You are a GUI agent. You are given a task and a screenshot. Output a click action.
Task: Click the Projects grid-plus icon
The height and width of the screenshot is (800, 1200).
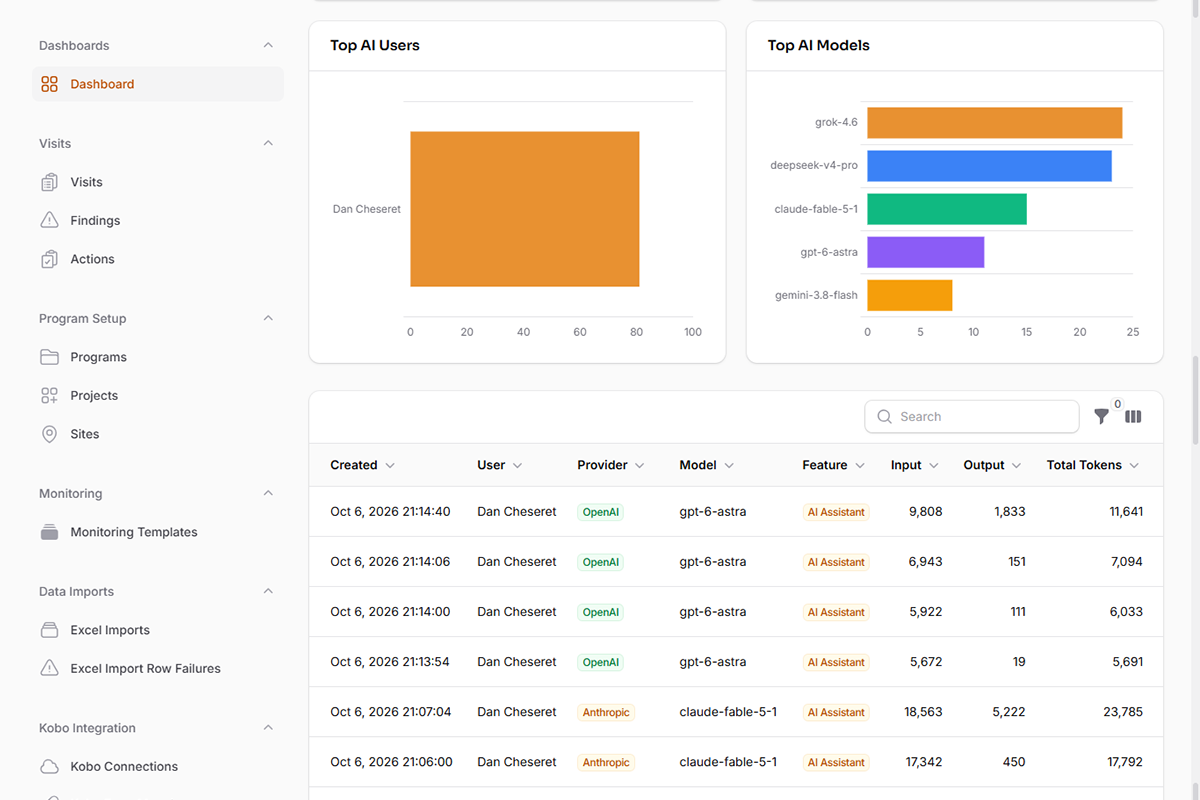point(49,396)
